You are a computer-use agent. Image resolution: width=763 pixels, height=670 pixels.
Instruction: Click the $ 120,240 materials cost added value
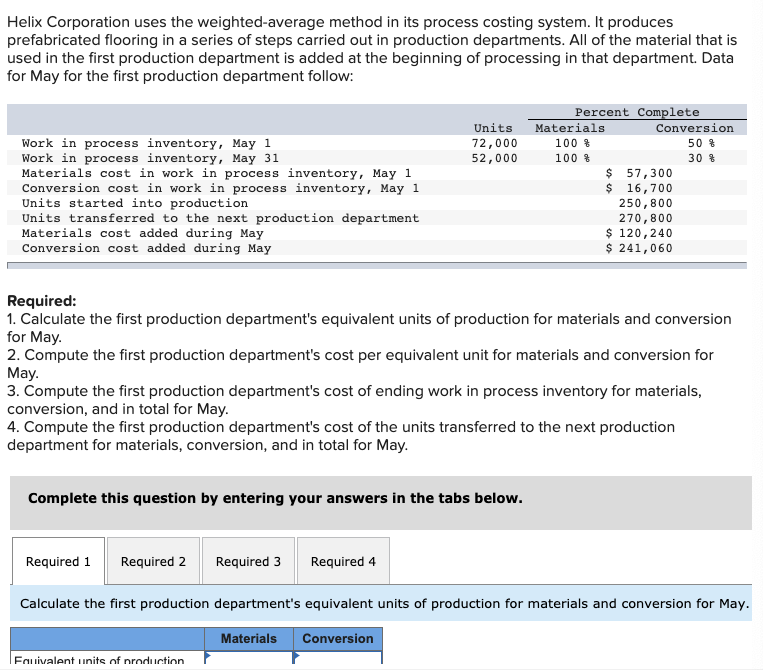point(639,234)
